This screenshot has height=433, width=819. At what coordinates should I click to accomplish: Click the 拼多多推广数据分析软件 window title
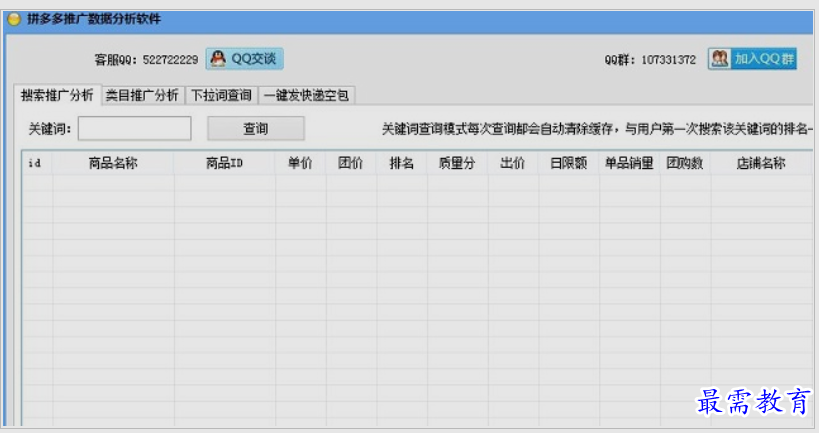pos(94,19)
